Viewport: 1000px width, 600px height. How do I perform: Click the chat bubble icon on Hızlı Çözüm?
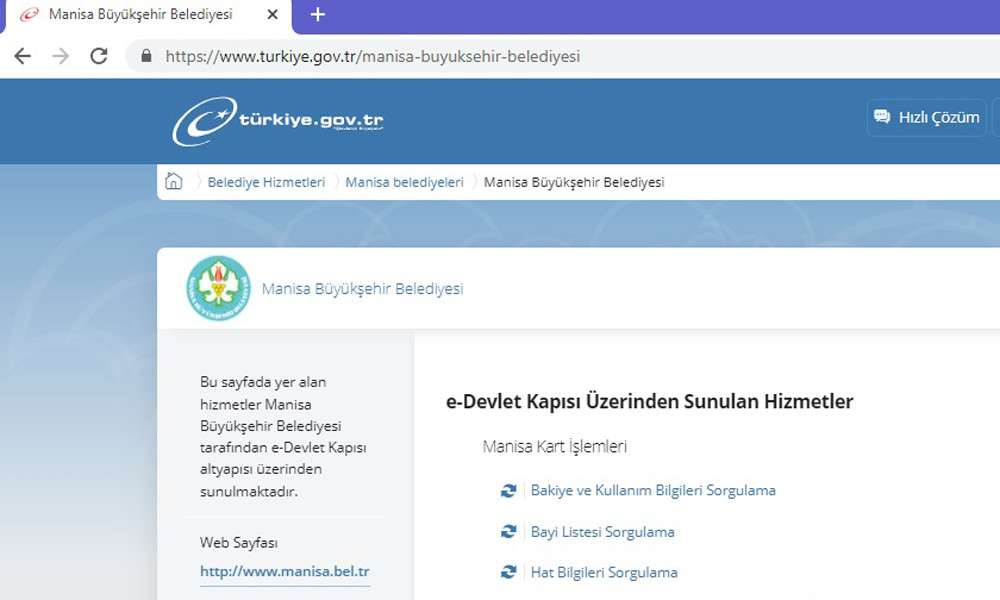(x=881, y=117)
